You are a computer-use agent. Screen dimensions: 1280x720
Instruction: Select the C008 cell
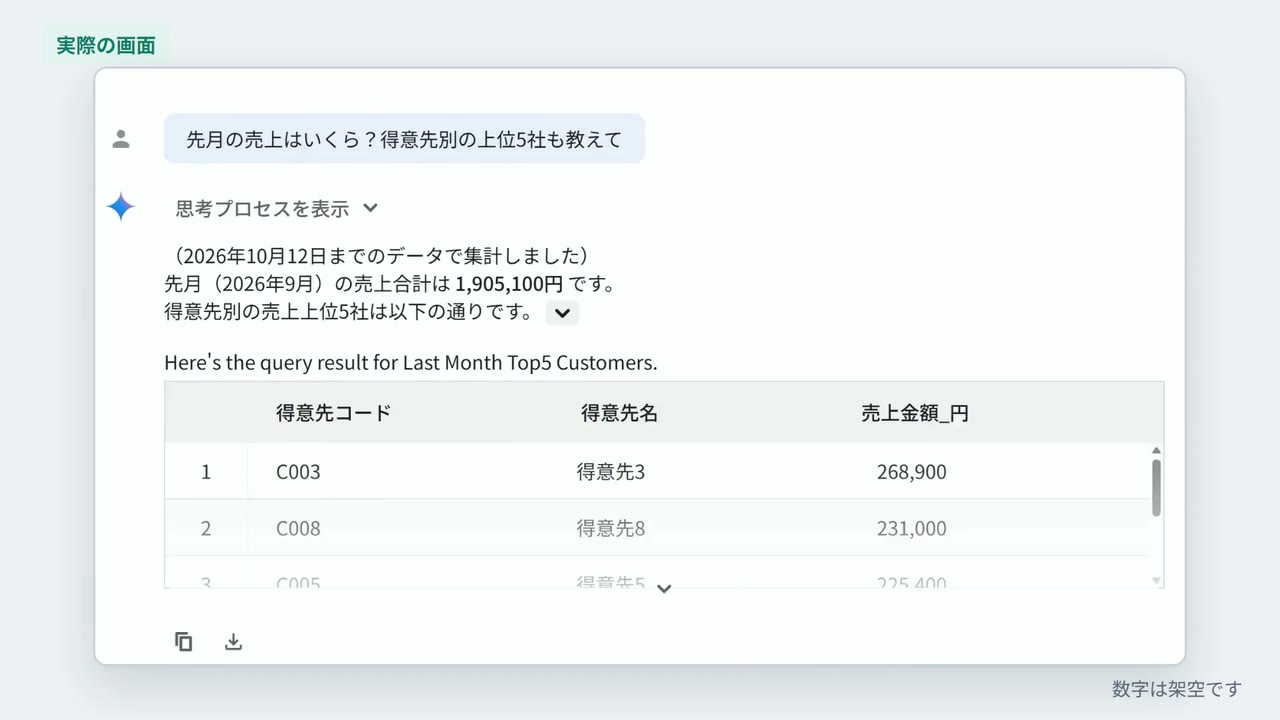click(x=298, y=528)
